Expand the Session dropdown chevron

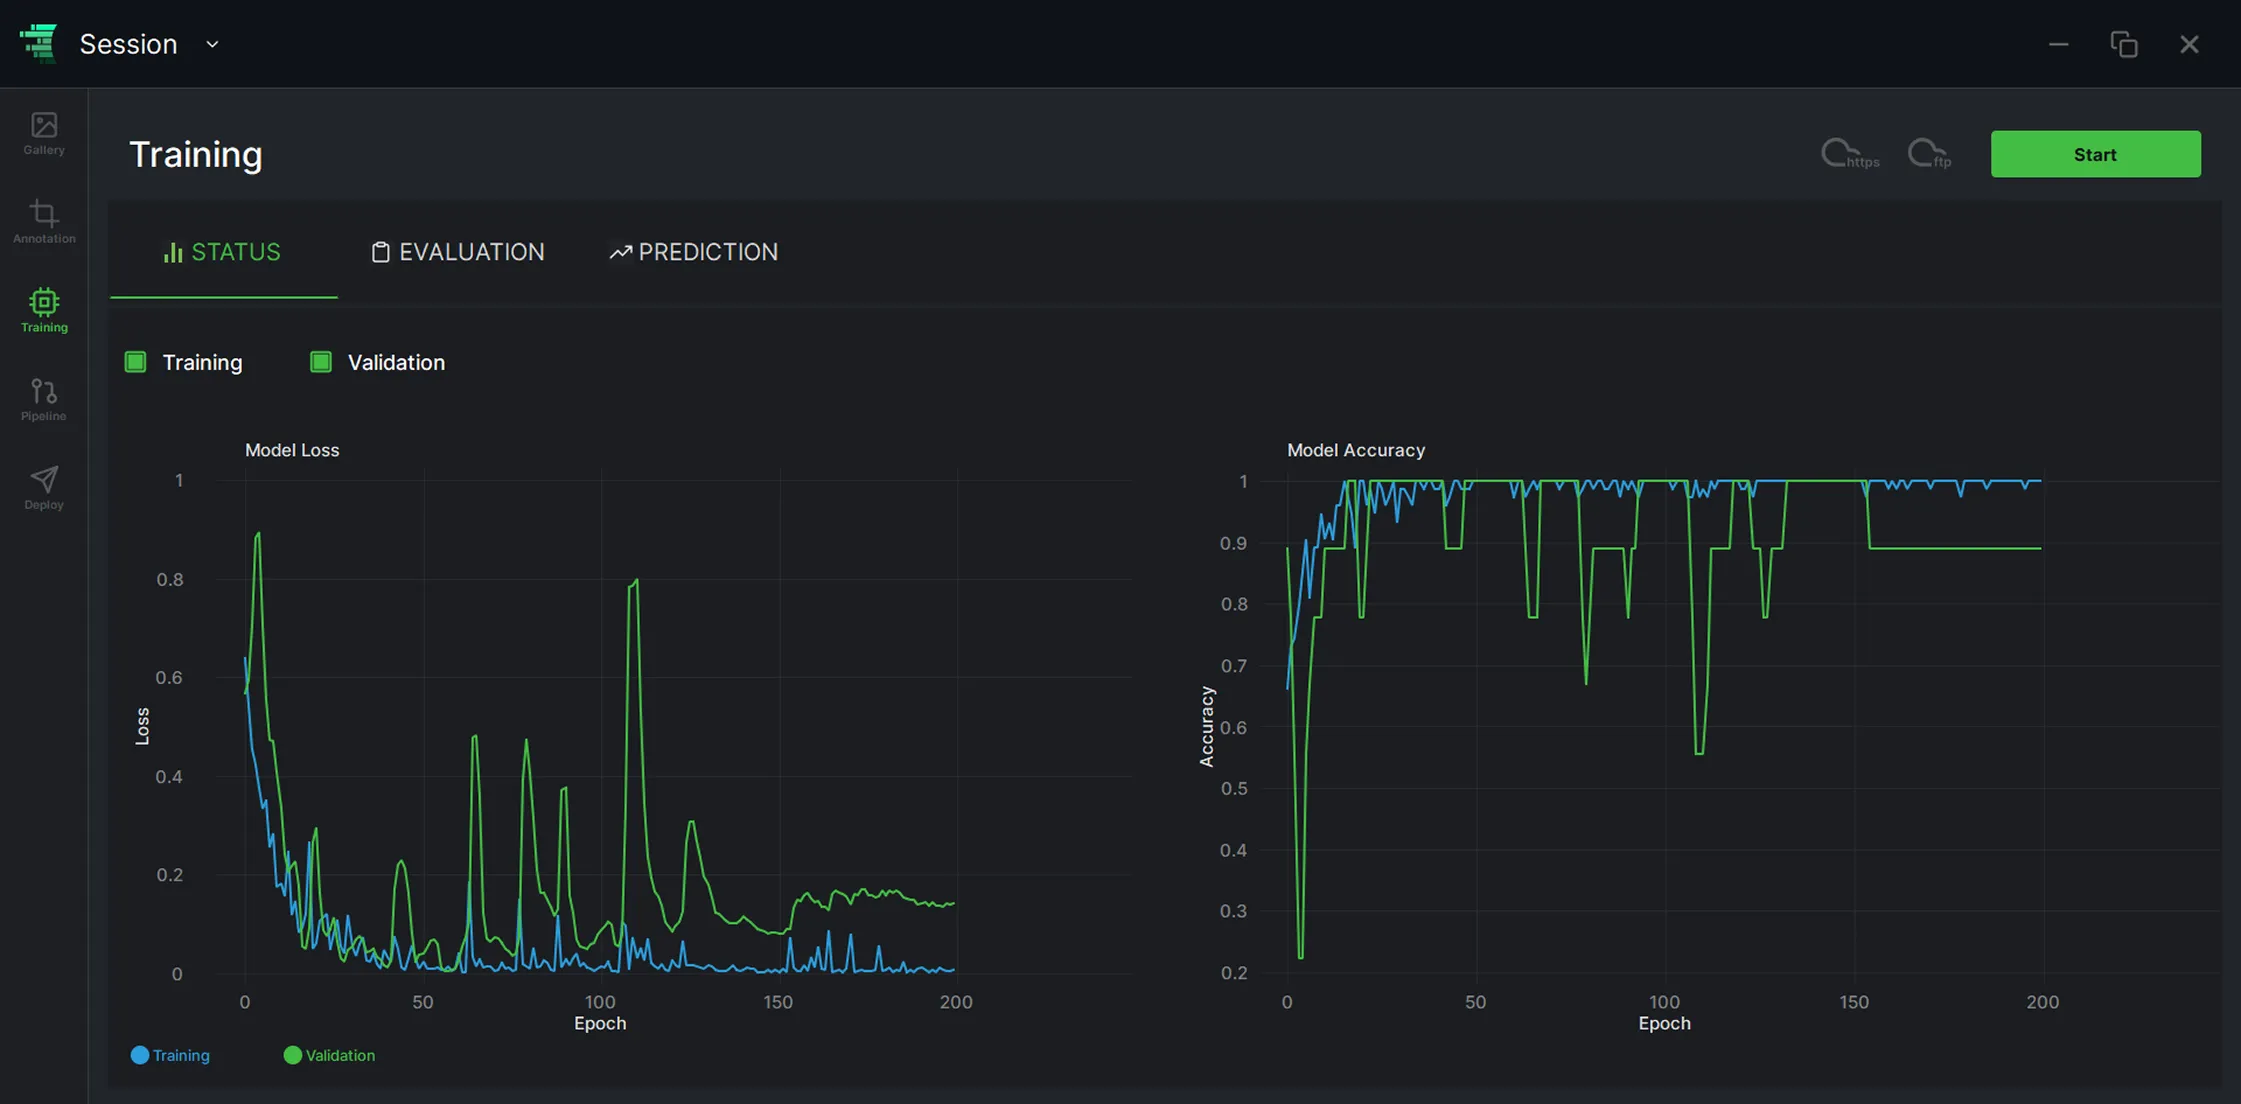(x=212, y=44)
